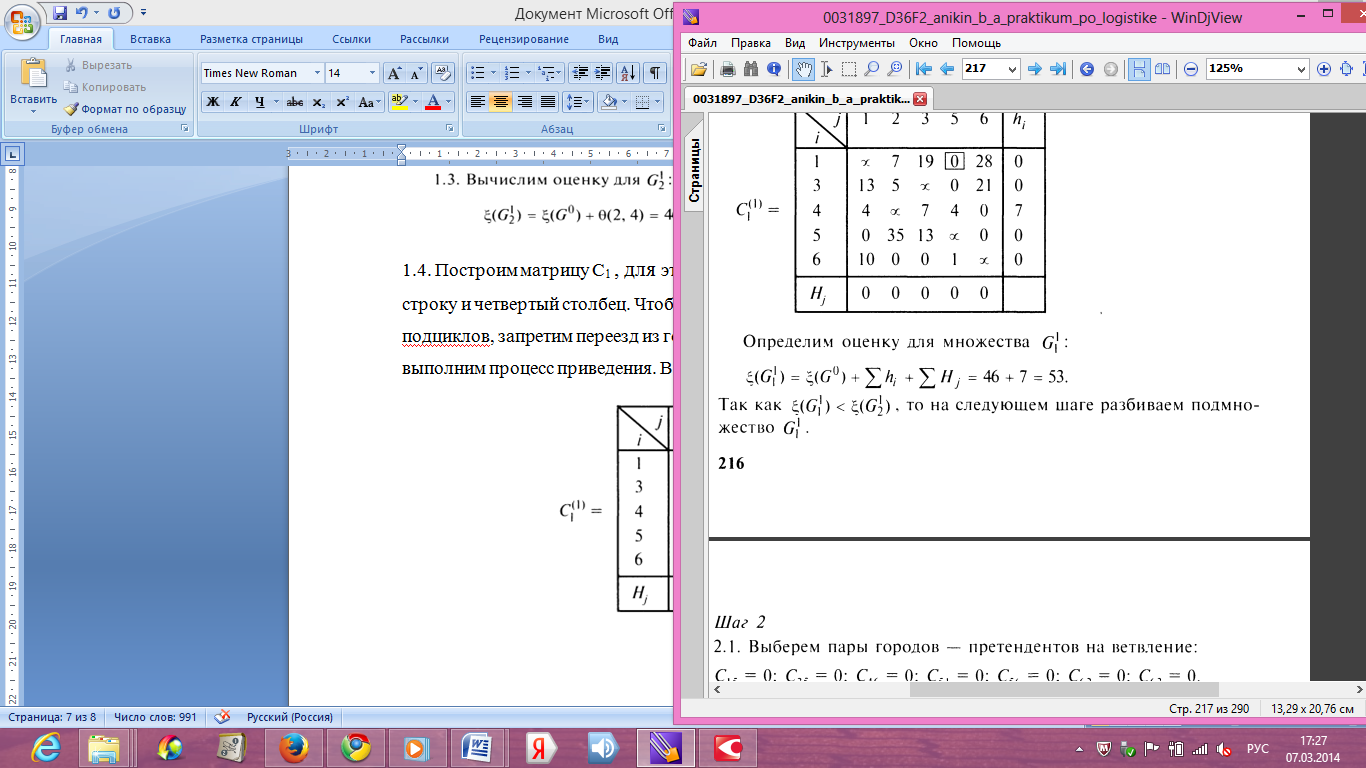This screenshot has height=768, width=1366.
Task: Increase paragraph indent
Action: (603, 73)
